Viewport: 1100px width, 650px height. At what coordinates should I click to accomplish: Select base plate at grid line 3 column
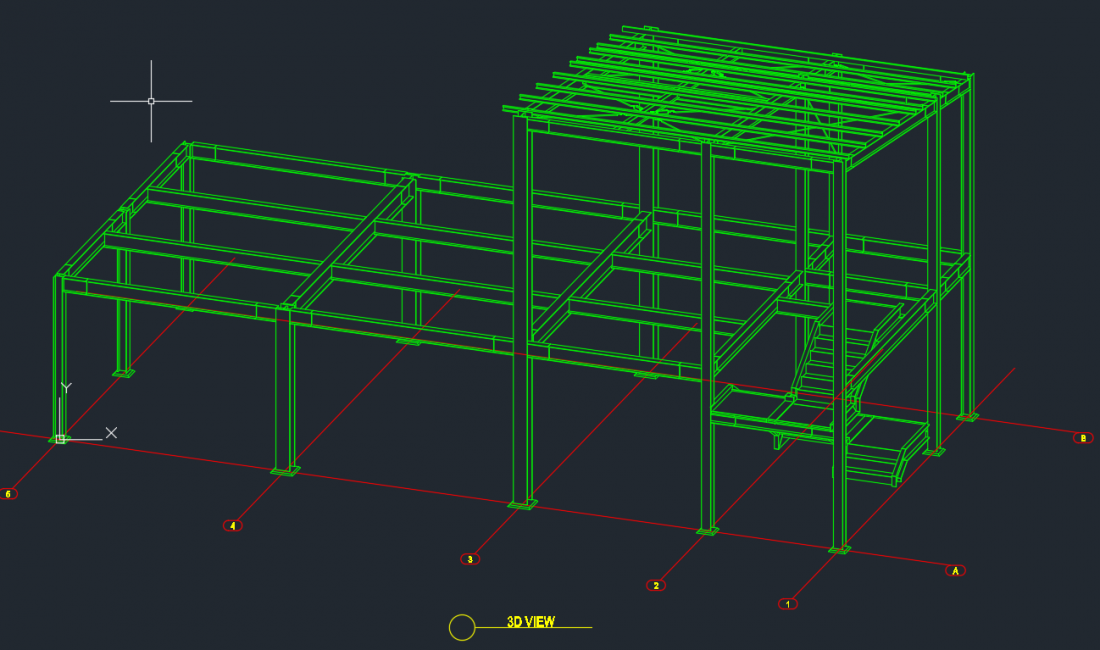(521, 505)
